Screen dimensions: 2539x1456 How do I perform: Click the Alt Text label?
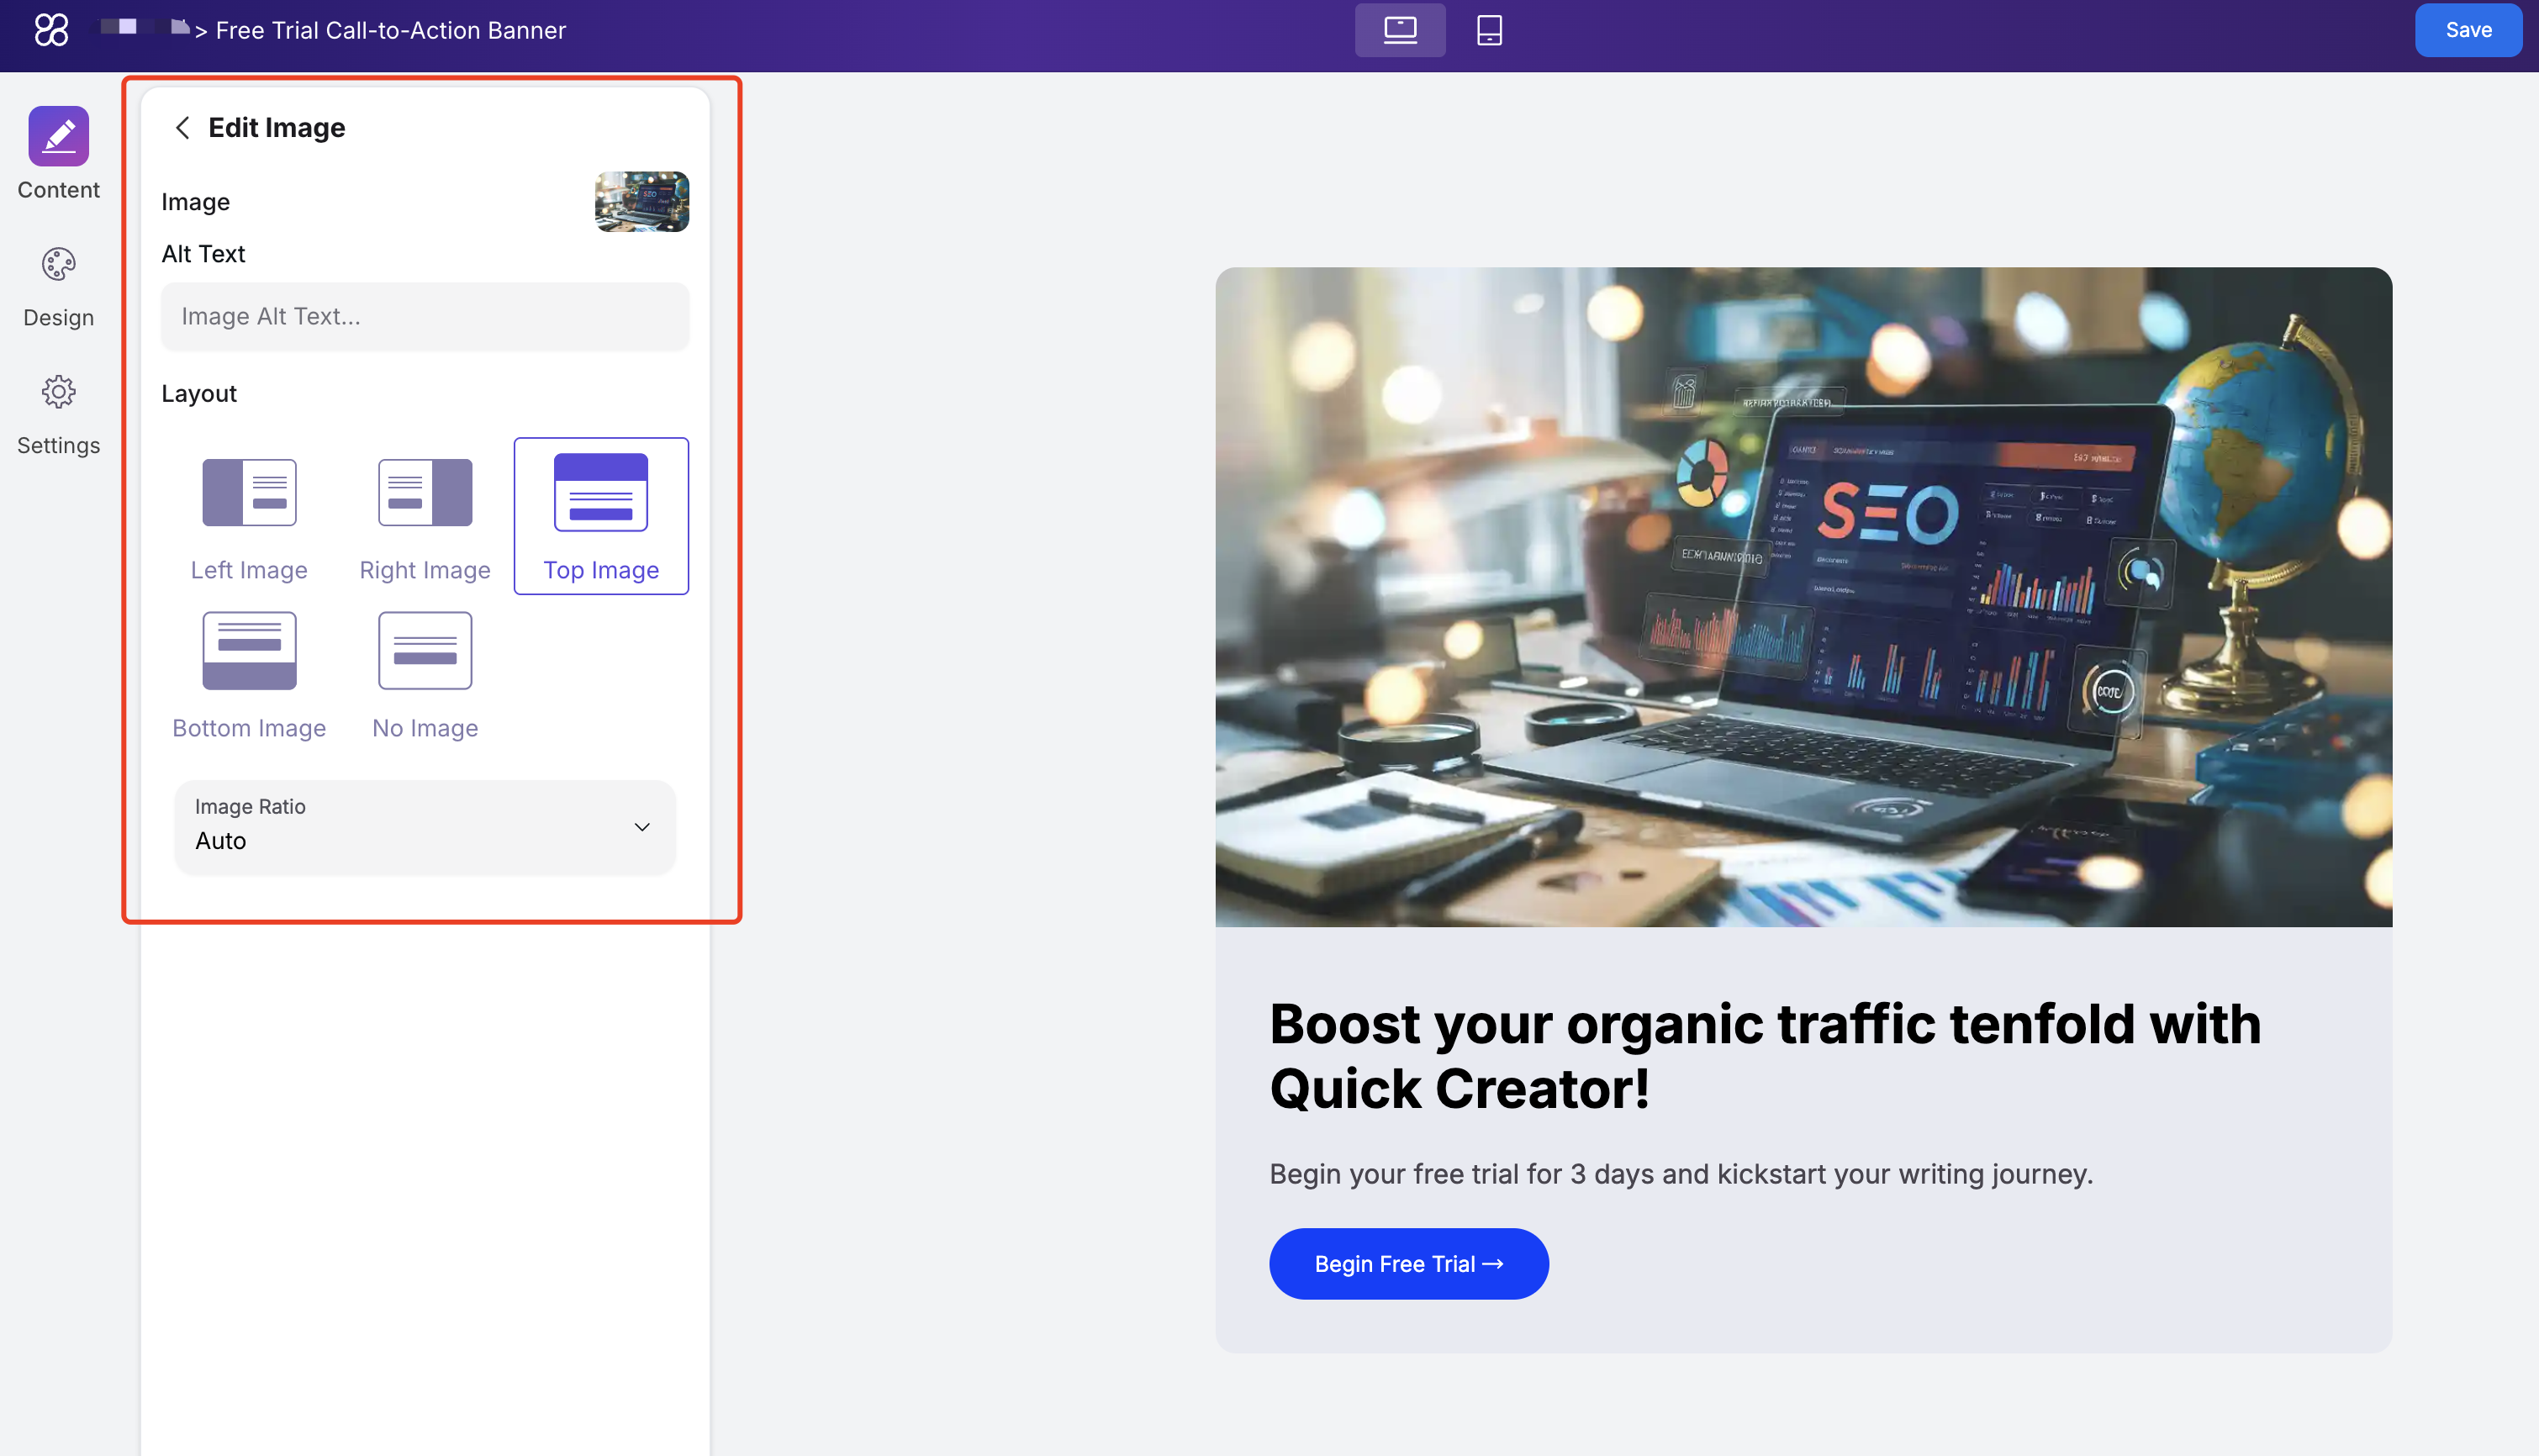click(x=203, y=253)
